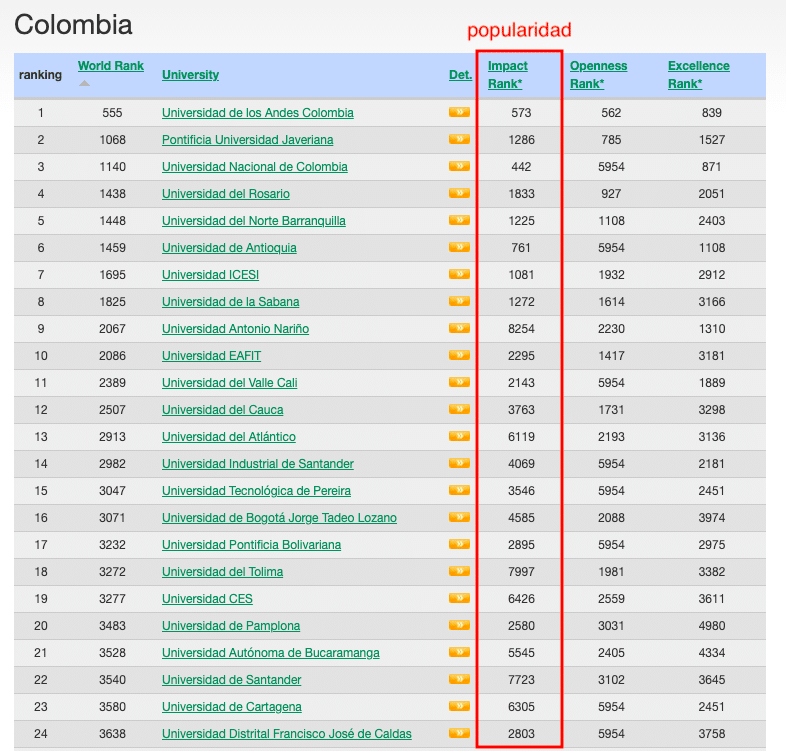The image size is (786, 751).
Task: Sort table by World Rank column
Action: pos(111,66)
